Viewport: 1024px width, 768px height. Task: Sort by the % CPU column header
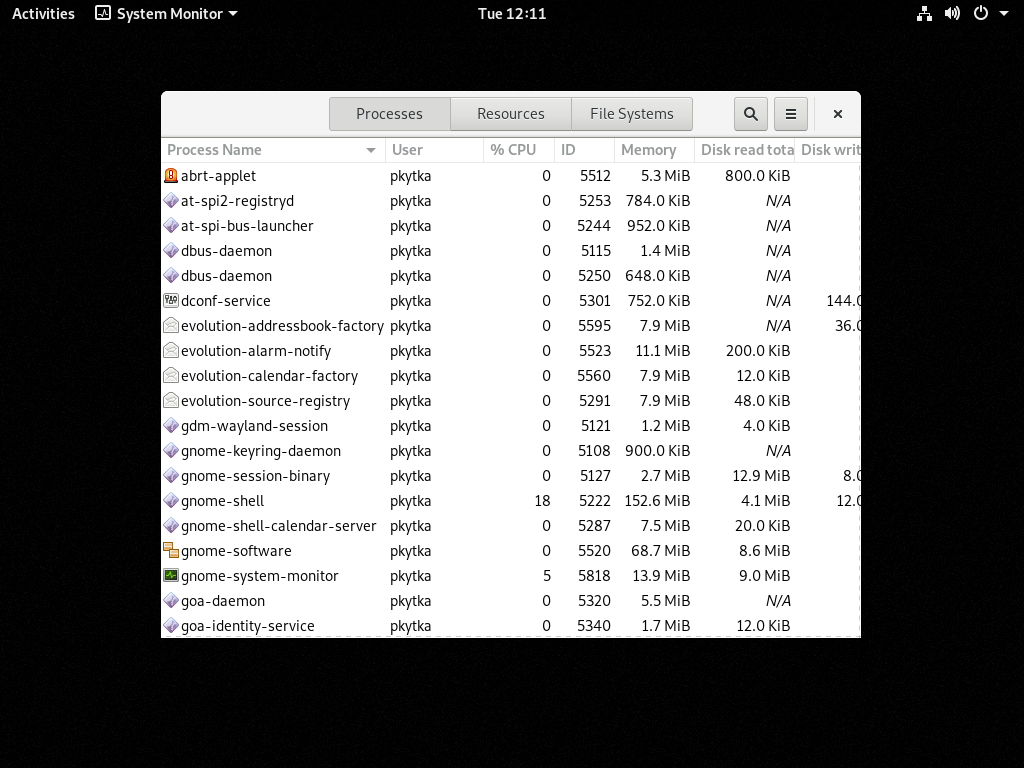click(x=519, y=150)
